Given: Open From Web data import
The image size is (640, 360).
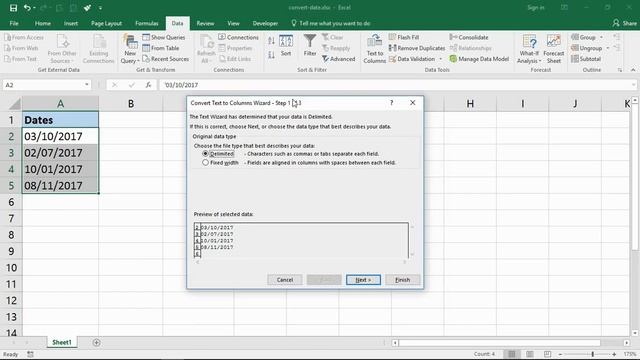Looking at the screenshot, I should tap(21, 48).
